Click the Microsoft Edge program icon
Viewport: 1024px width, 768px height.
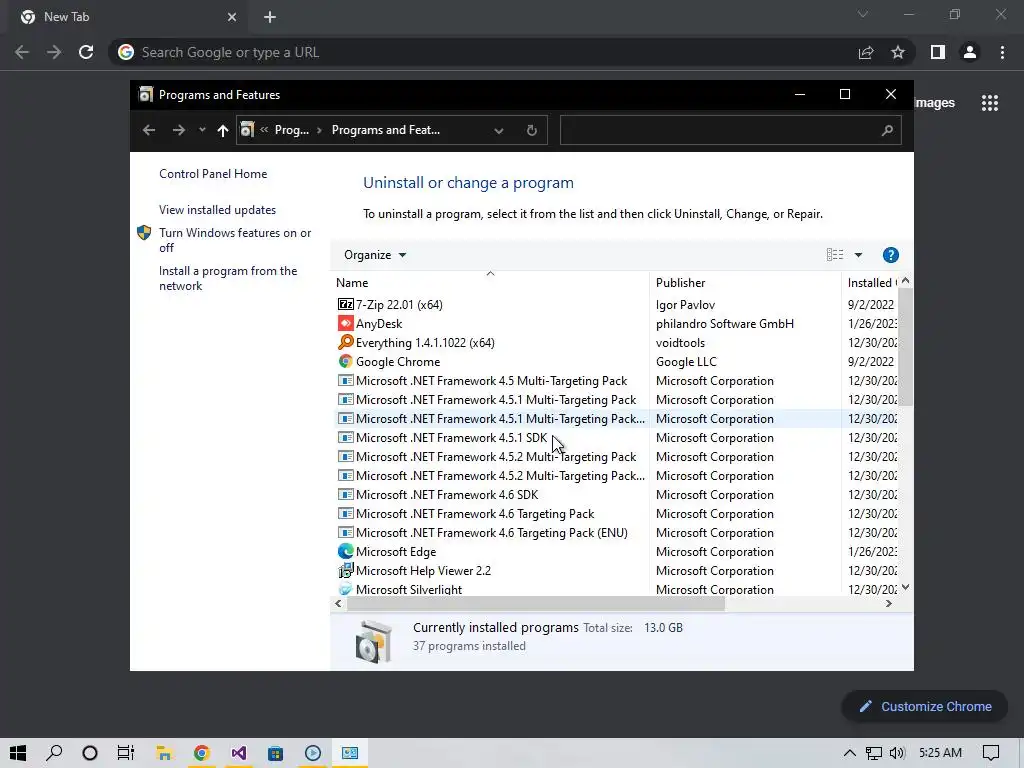345,551
